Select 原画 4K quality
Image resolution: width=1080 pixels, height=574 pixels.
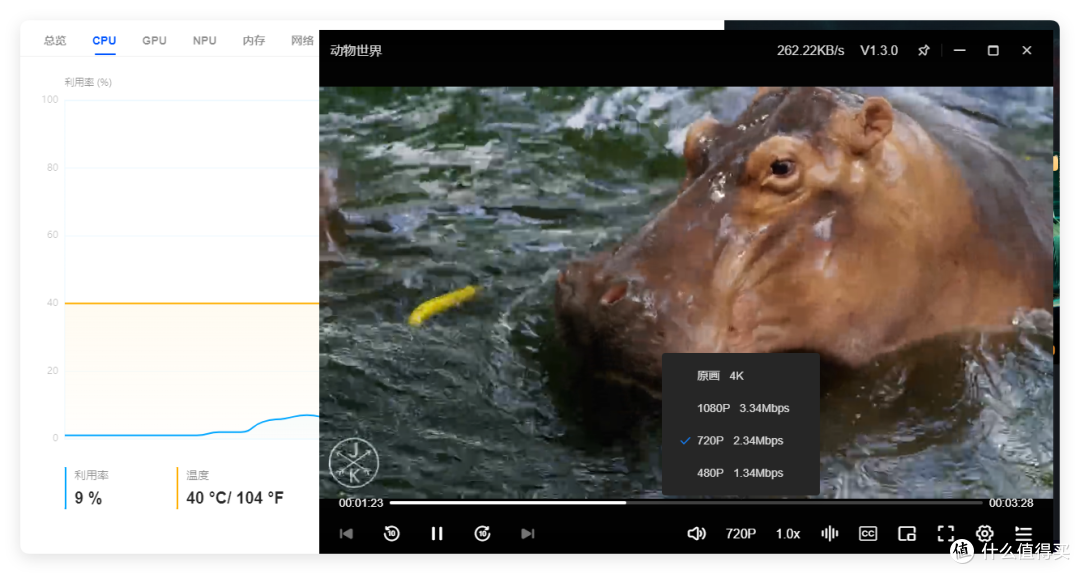click(740, 376)
